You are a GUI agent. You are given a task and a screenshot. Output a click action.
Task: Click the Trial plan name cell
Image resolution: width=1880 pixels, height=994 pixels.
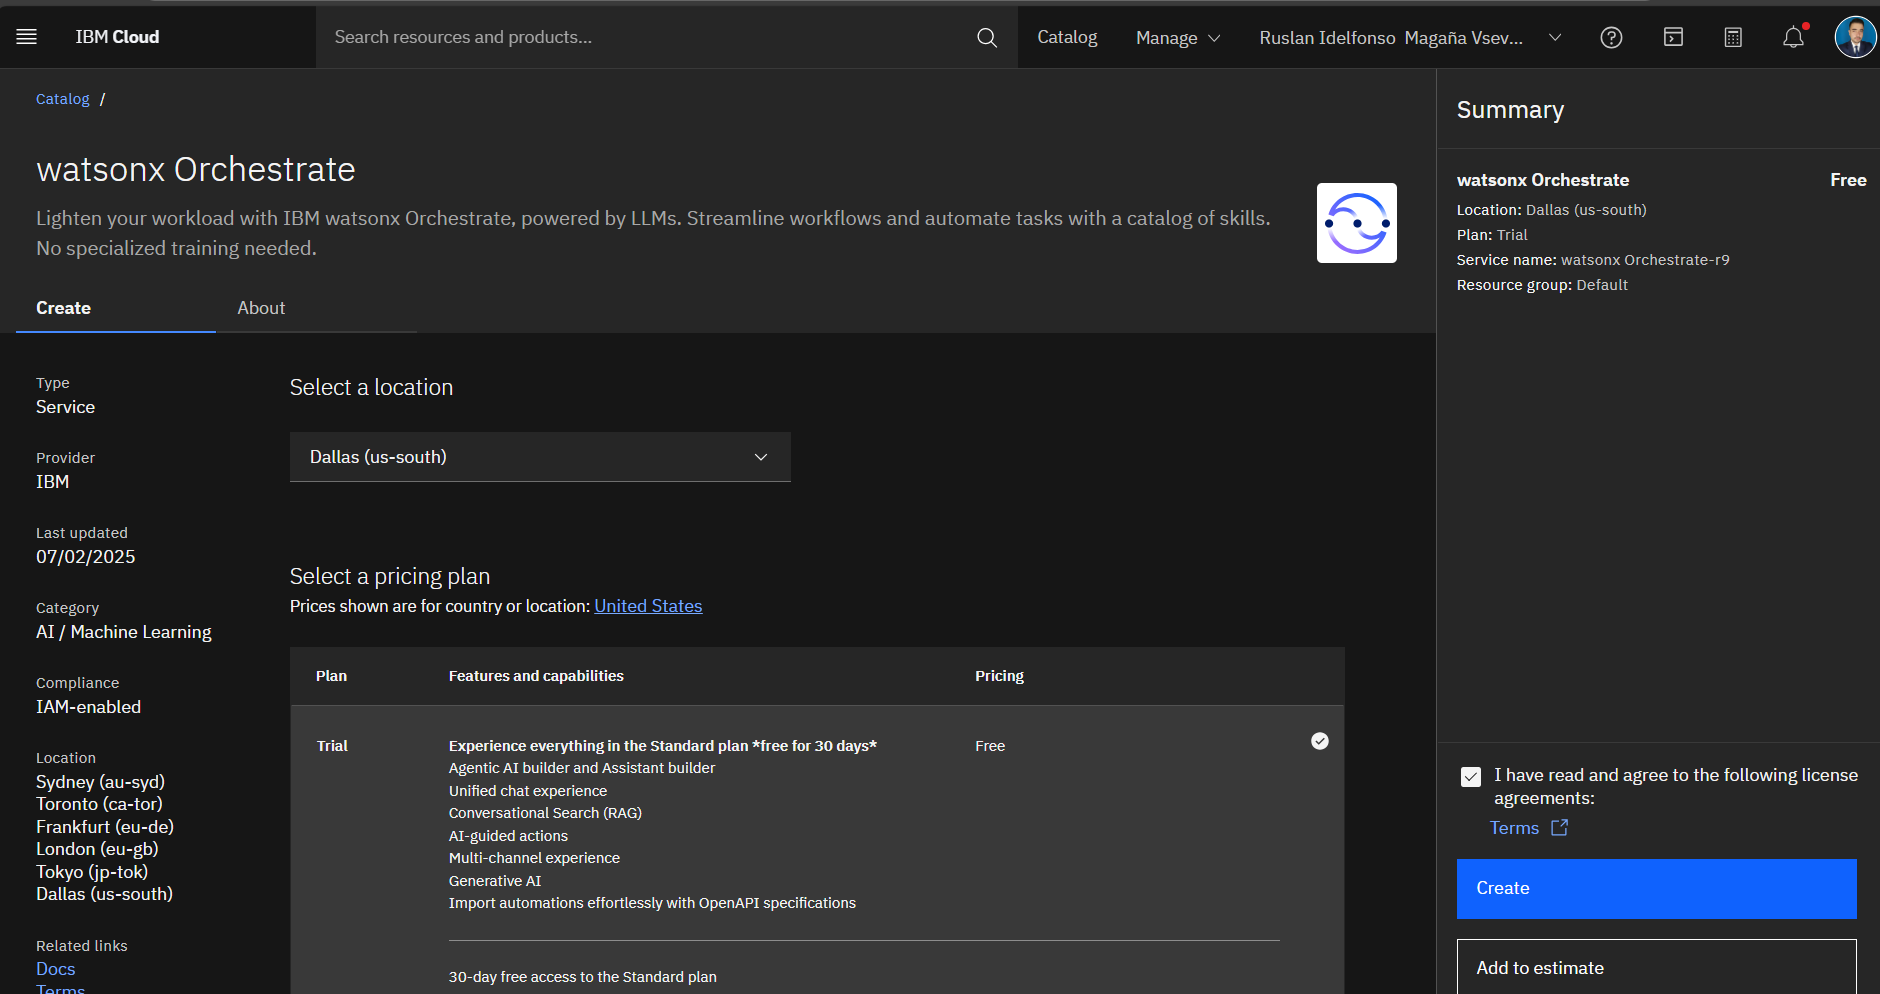332,746
